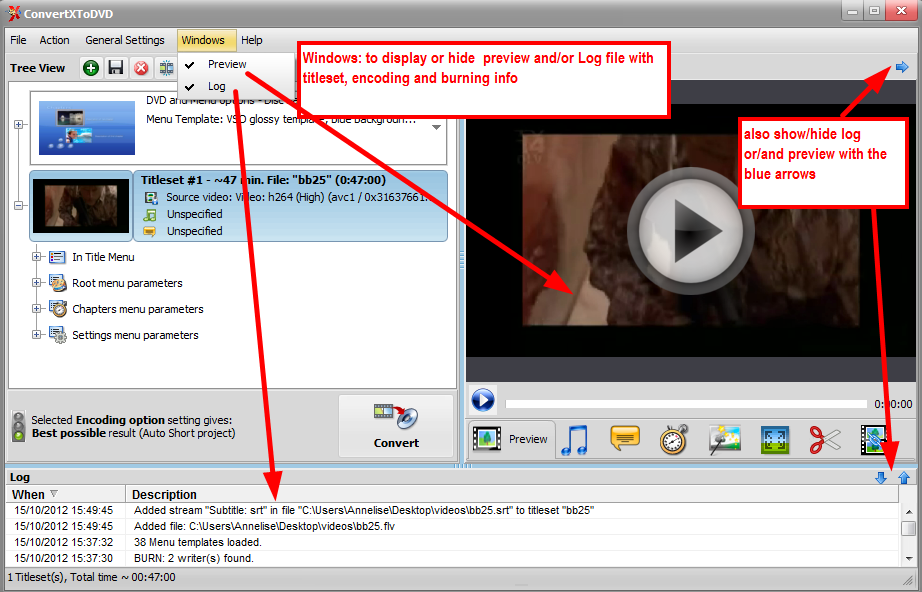Click the green add file icon
The height and width of the screenshot is (592, 922).
pos(91,68)
